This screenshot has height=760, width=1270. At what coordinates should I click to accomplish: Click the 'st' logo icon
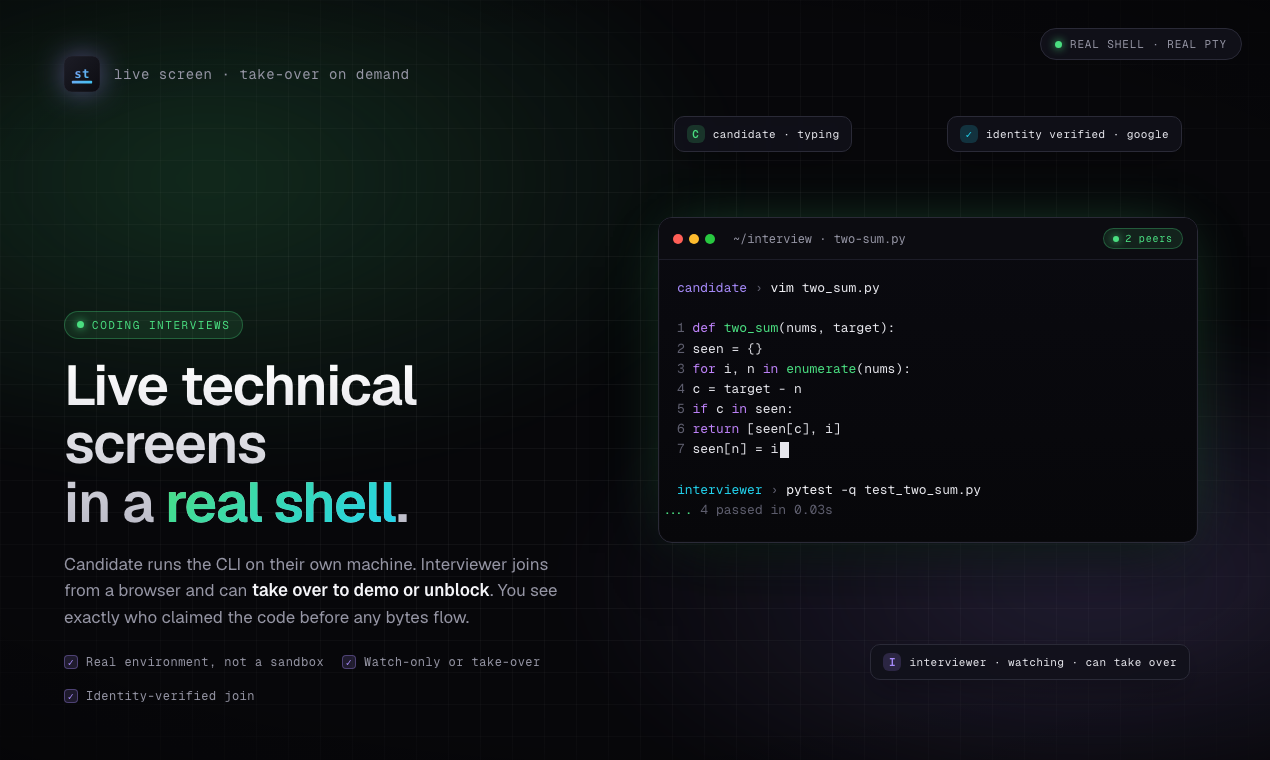[82, 74]
